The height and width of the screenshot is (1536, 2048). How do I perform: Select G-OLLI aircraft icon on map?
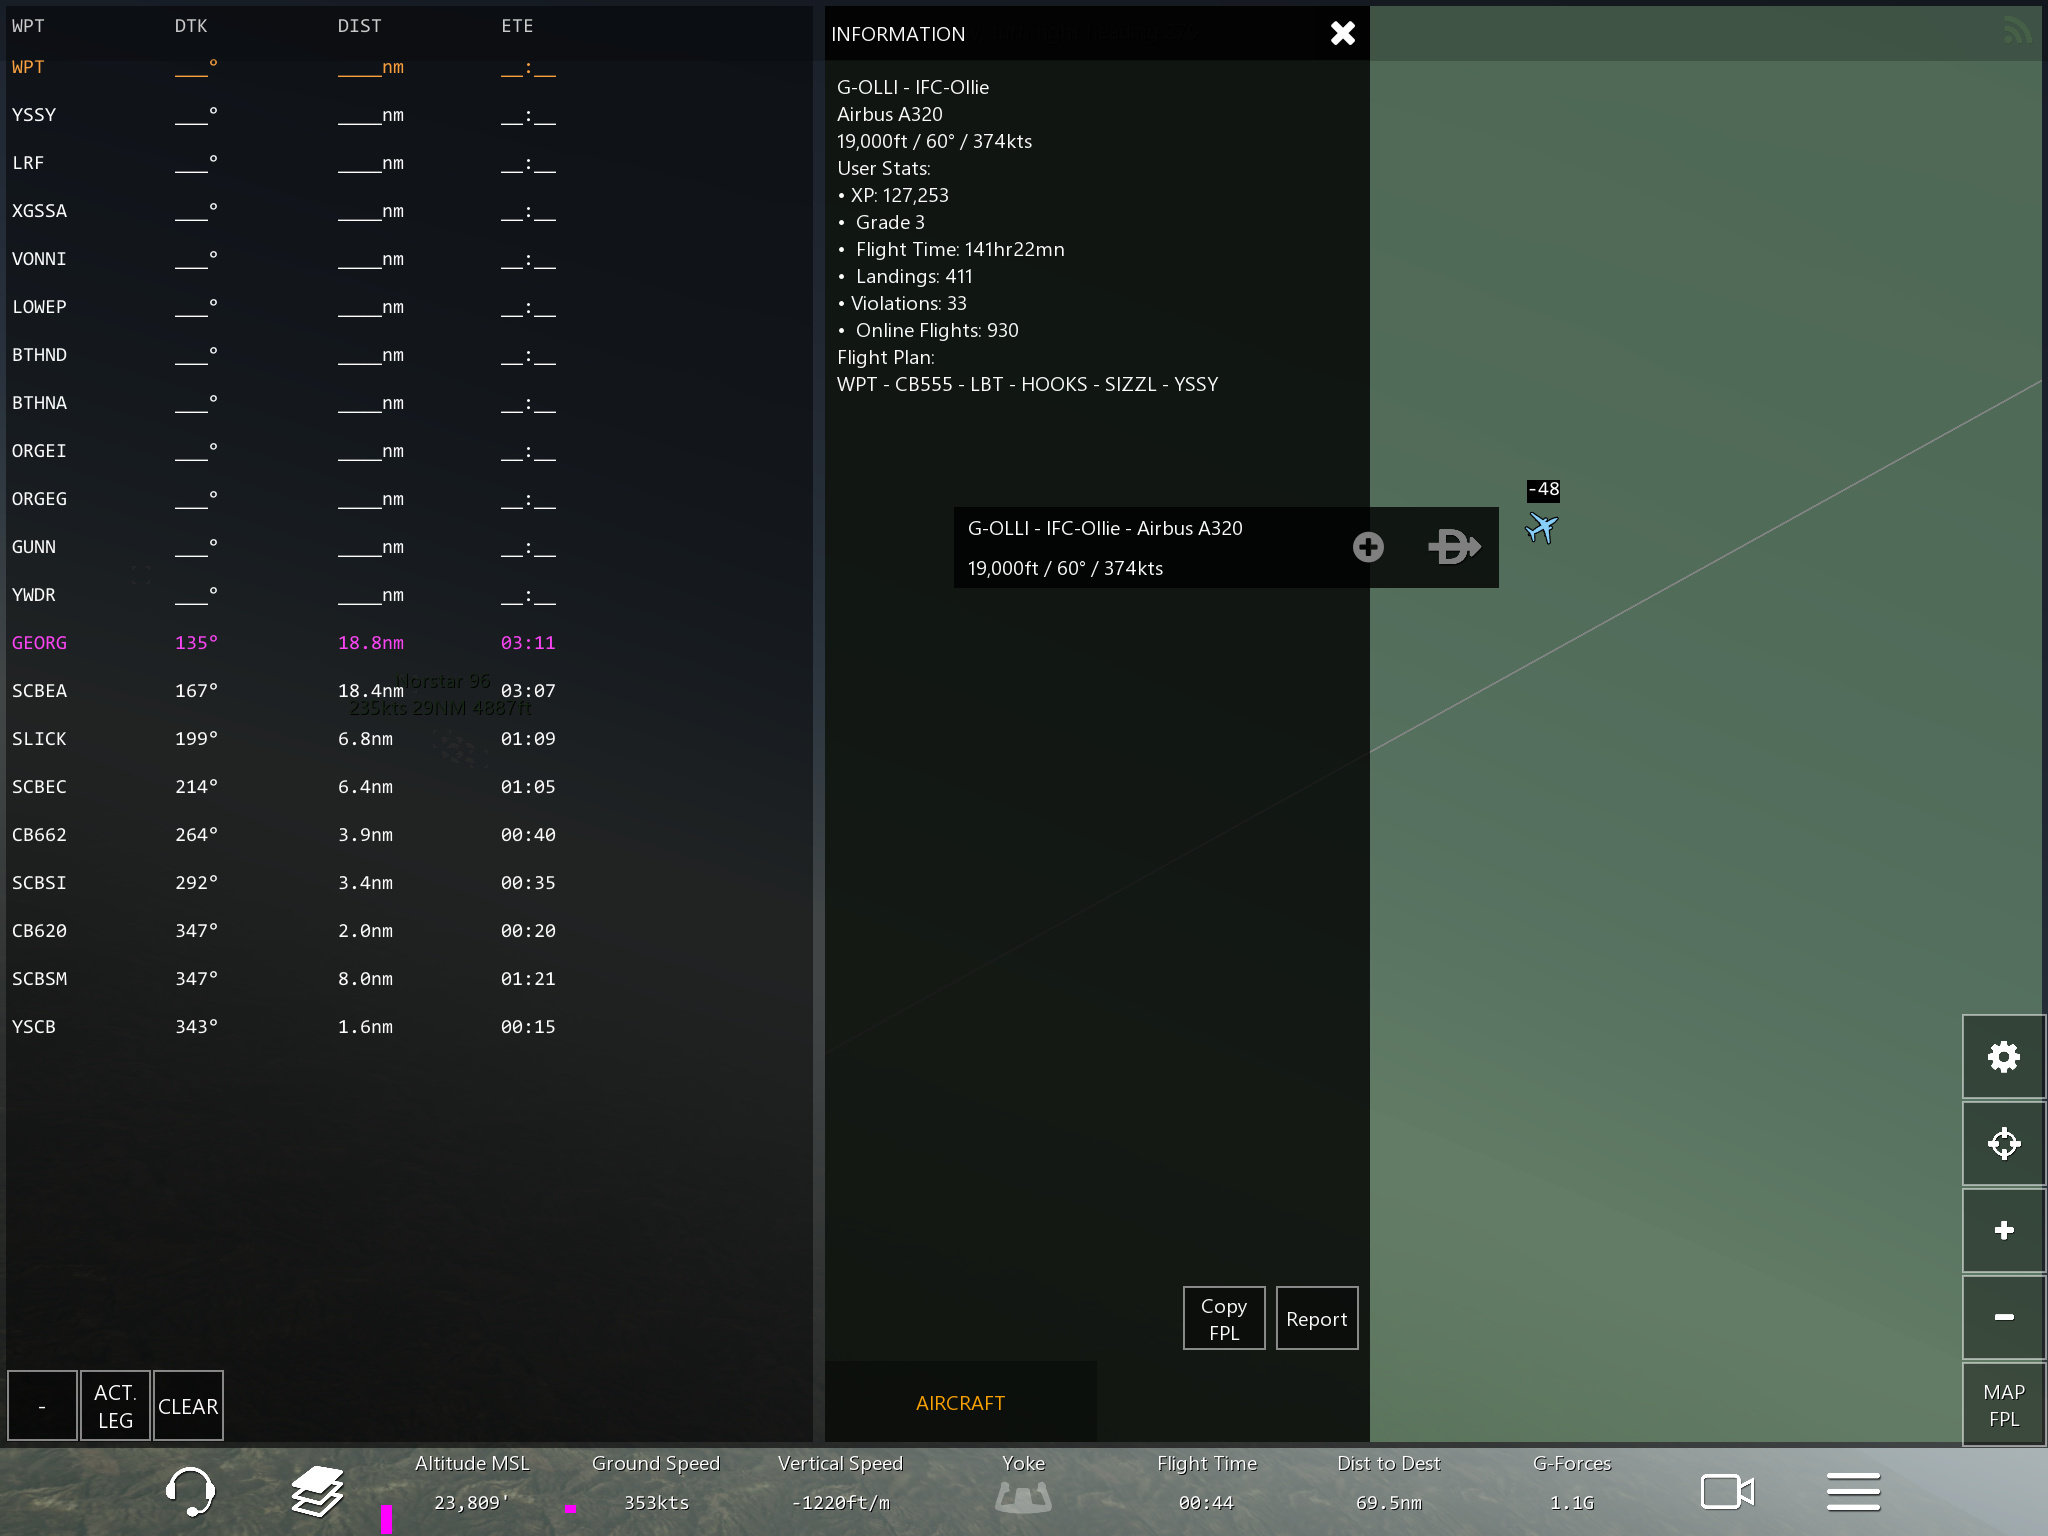coord(1541,527)
